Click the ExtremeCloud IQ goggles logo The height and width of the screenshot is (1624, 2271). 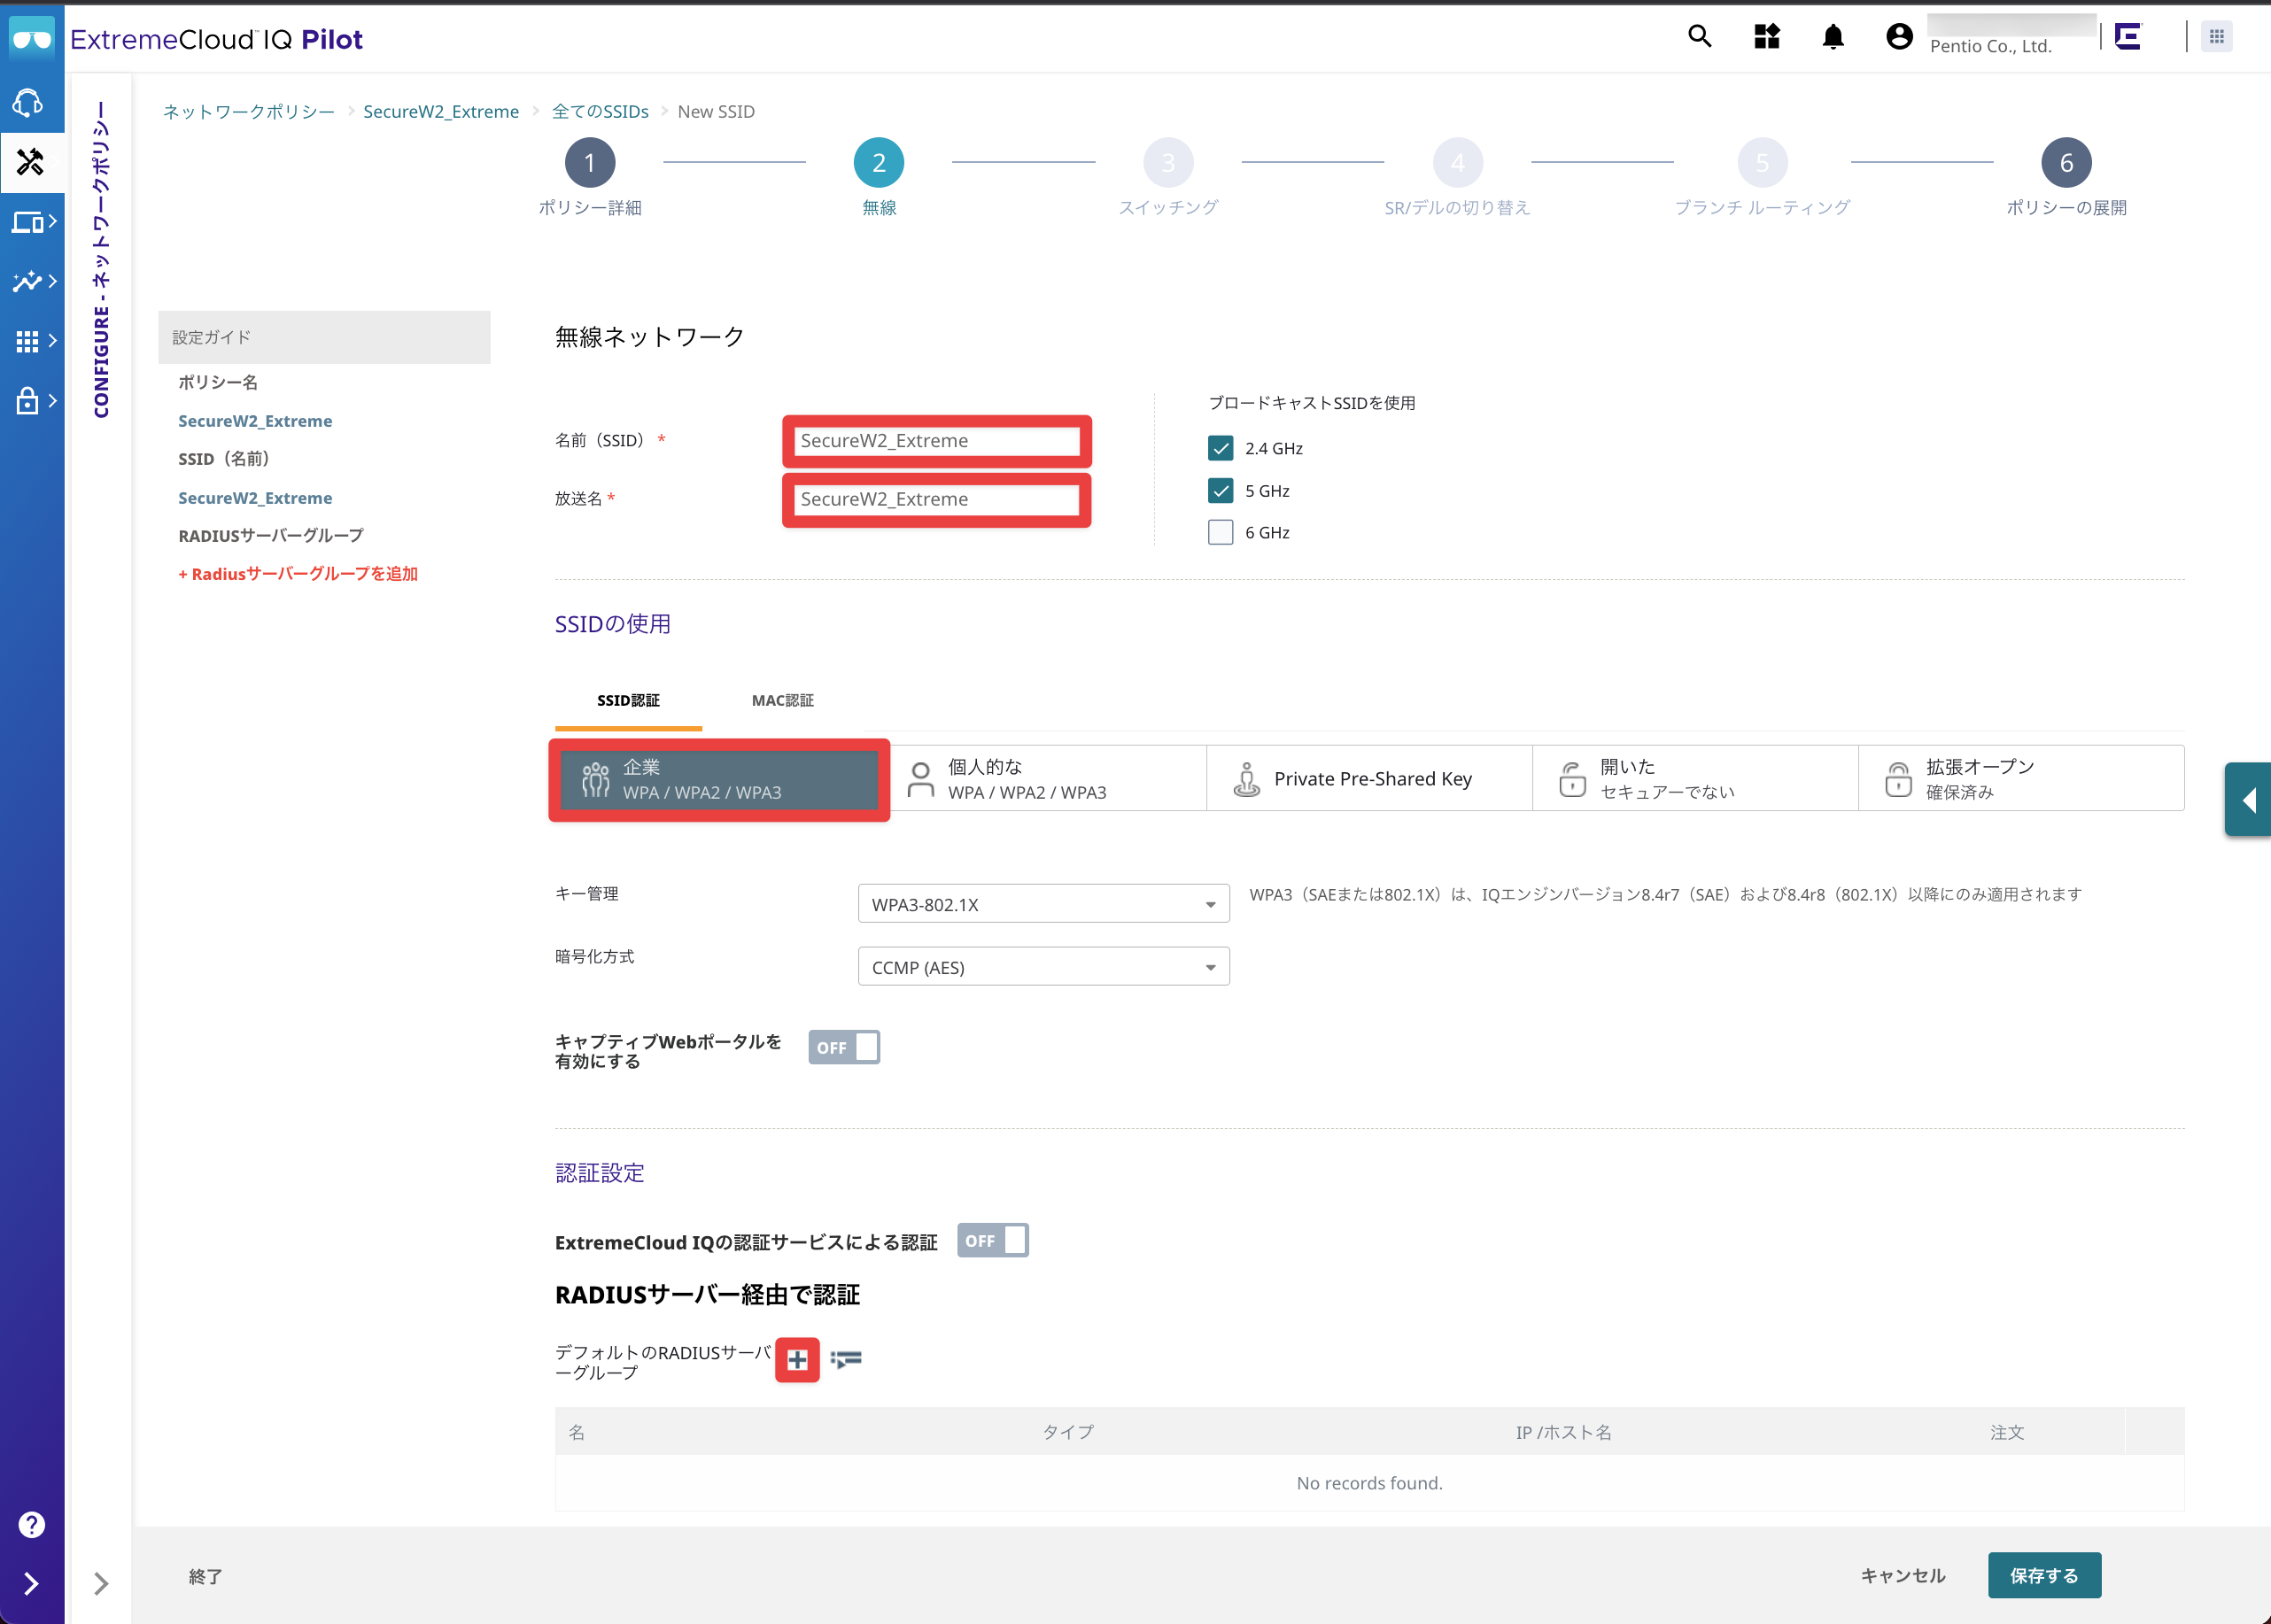click(32, 39)
